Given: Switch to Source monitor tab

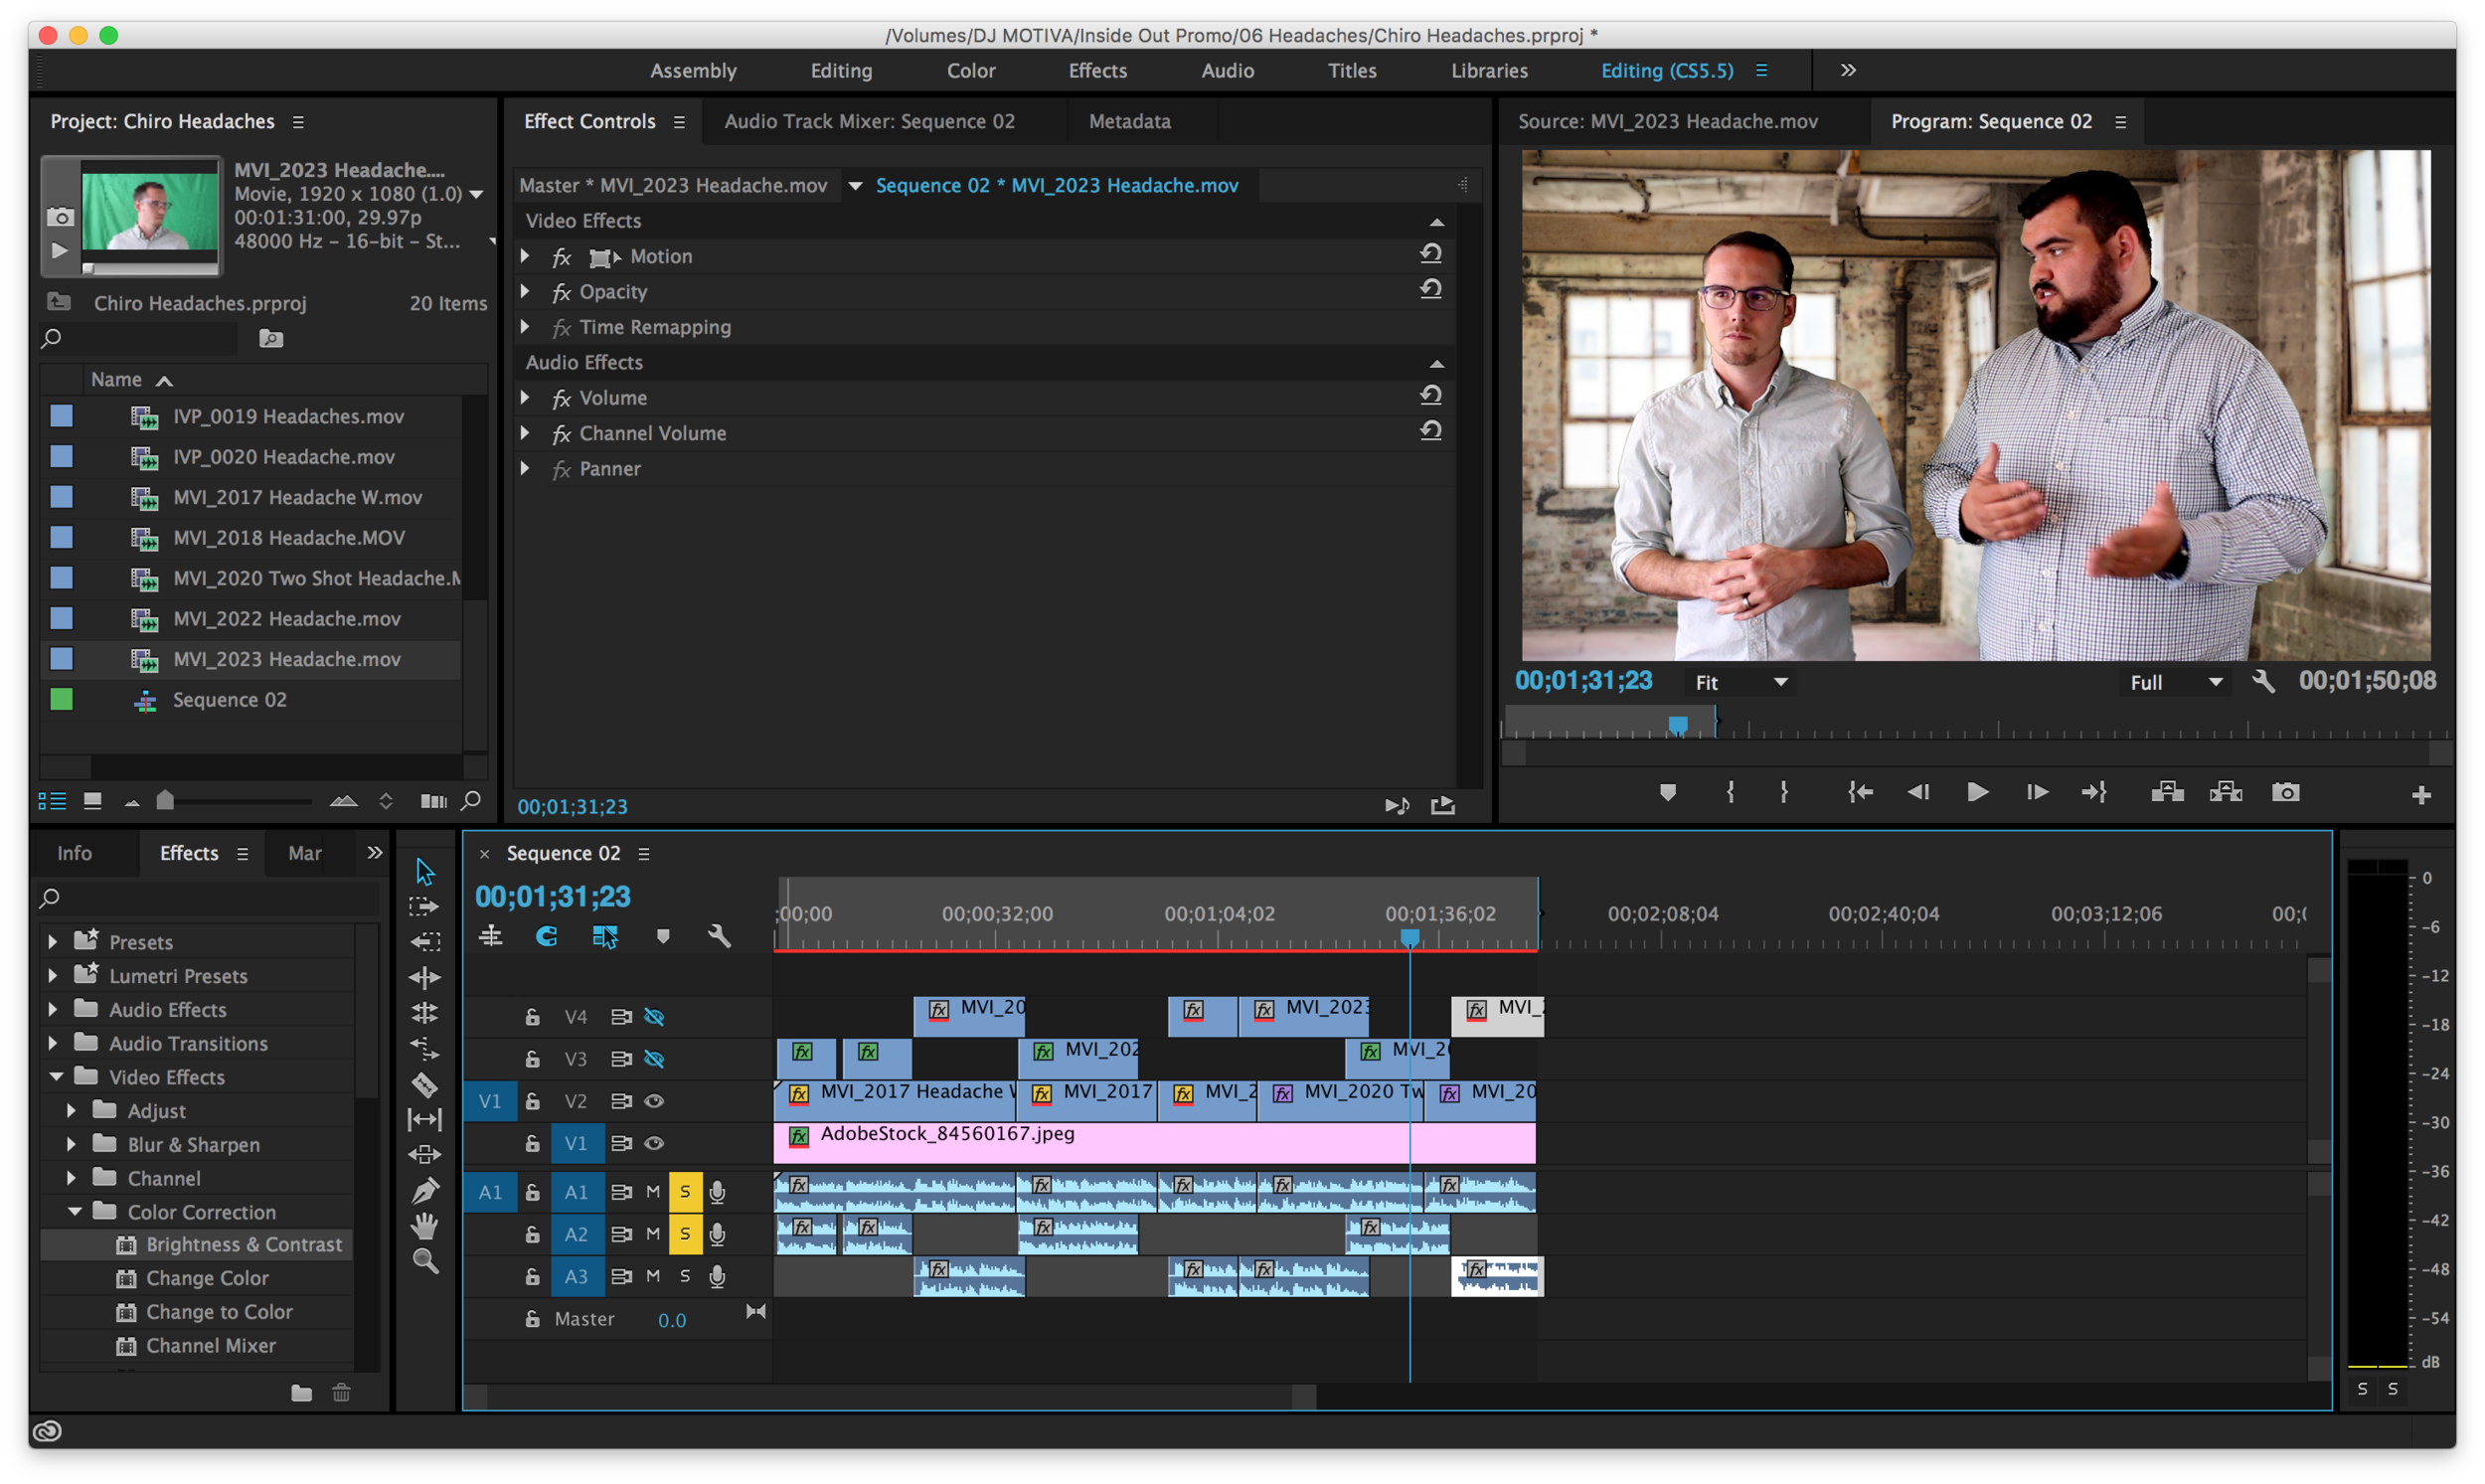Looking at the screenshot, I should (x=1667, y=122).
